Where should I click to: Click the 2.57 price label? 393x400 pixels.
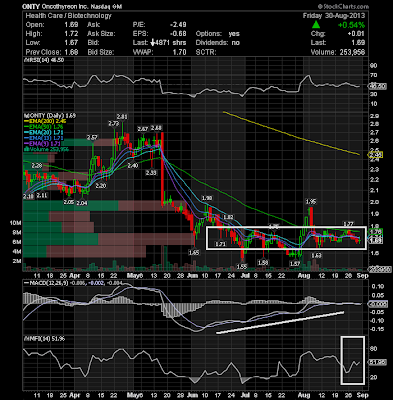pyautogui.click(x=92, y=137)
